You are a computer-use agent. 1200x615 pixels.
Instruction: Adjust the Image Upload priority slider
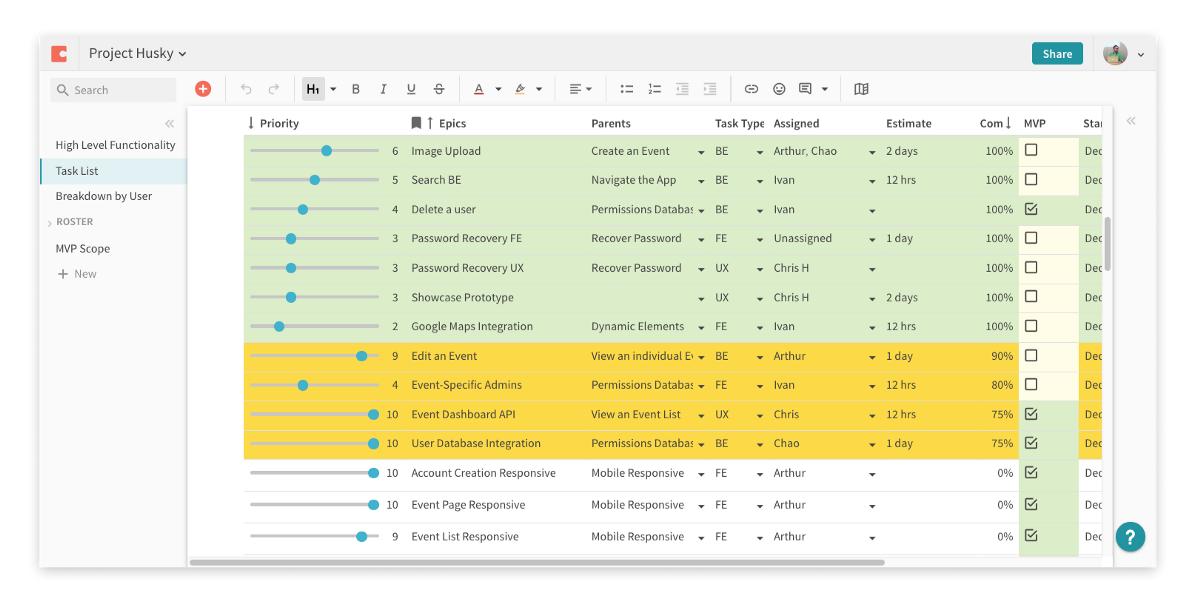click(326, 151)
